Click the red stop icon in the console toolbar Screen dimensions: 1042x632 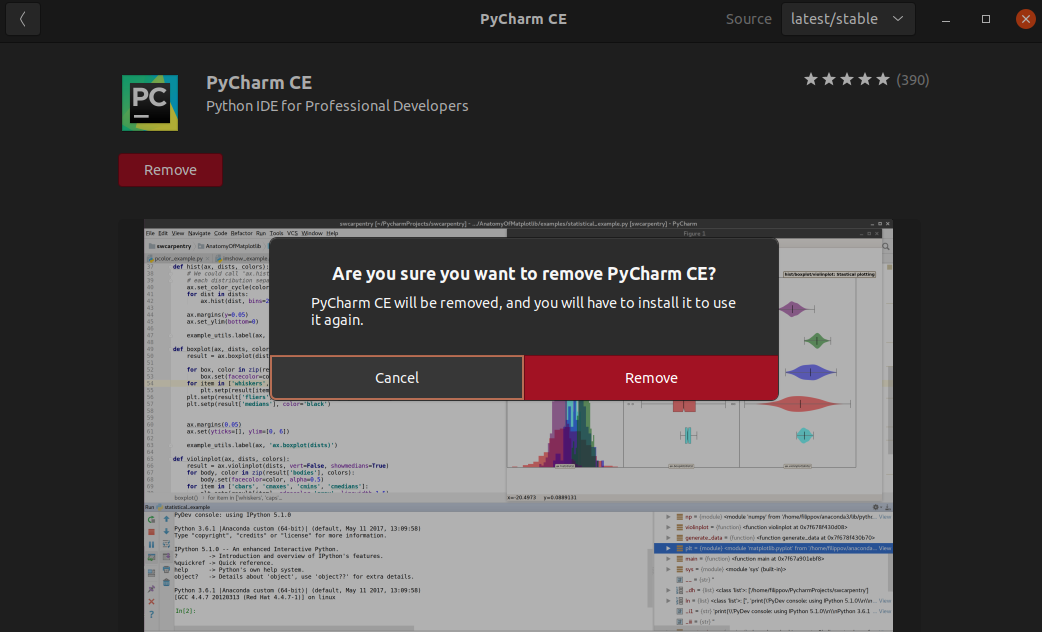(x=151, y=532)
